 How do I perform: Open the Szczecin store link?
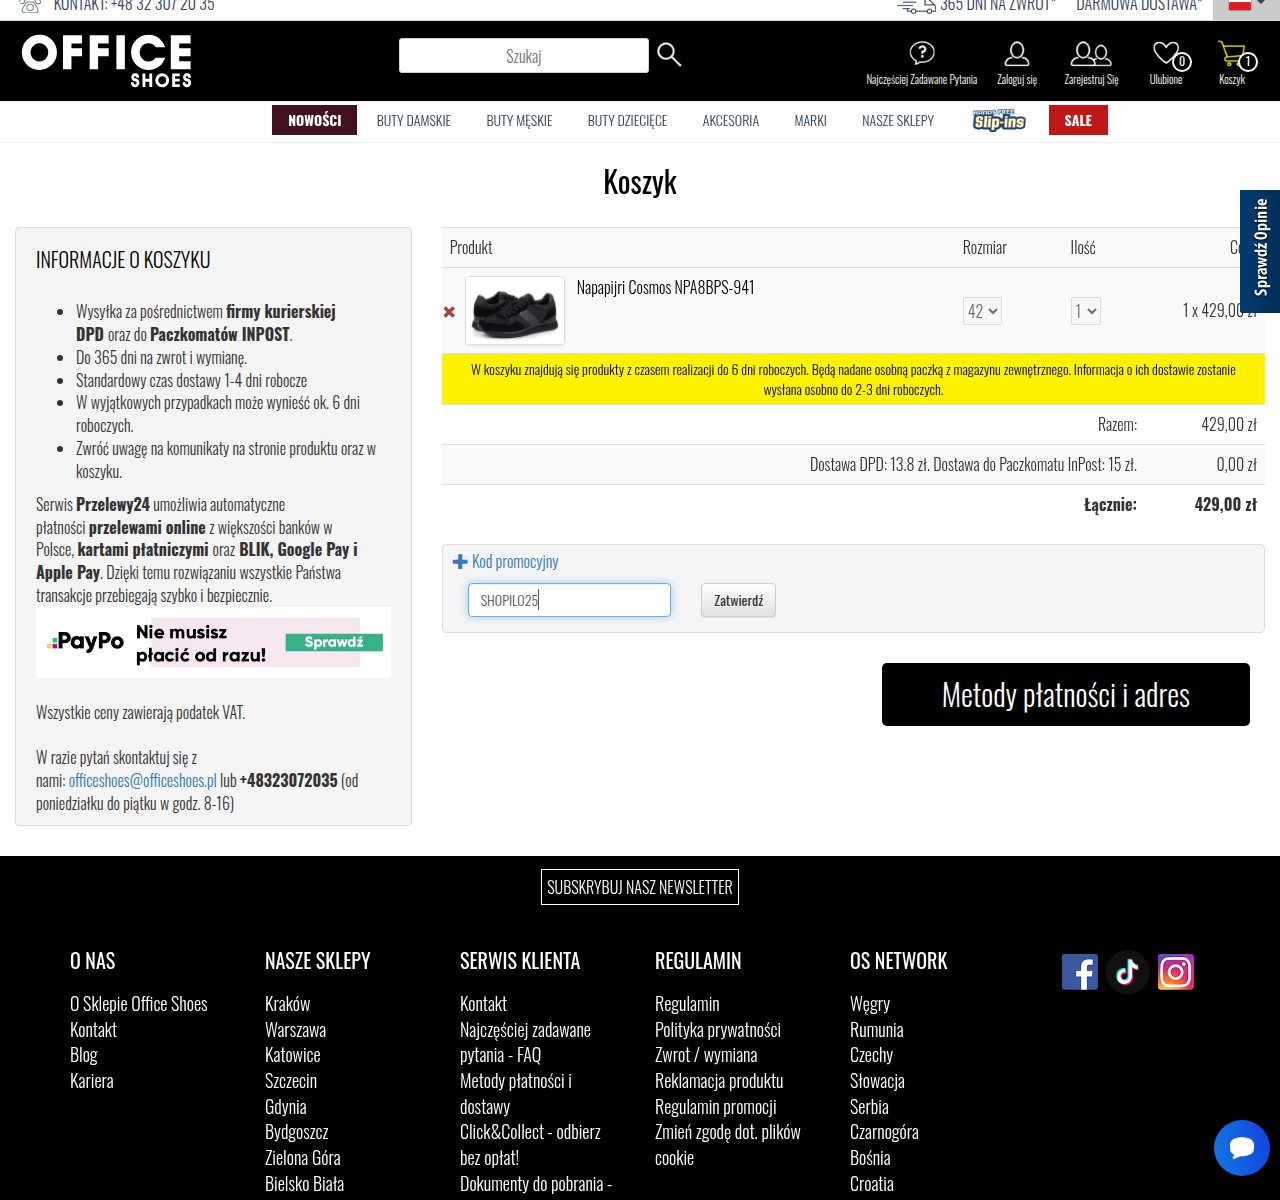coord(291,1081)
